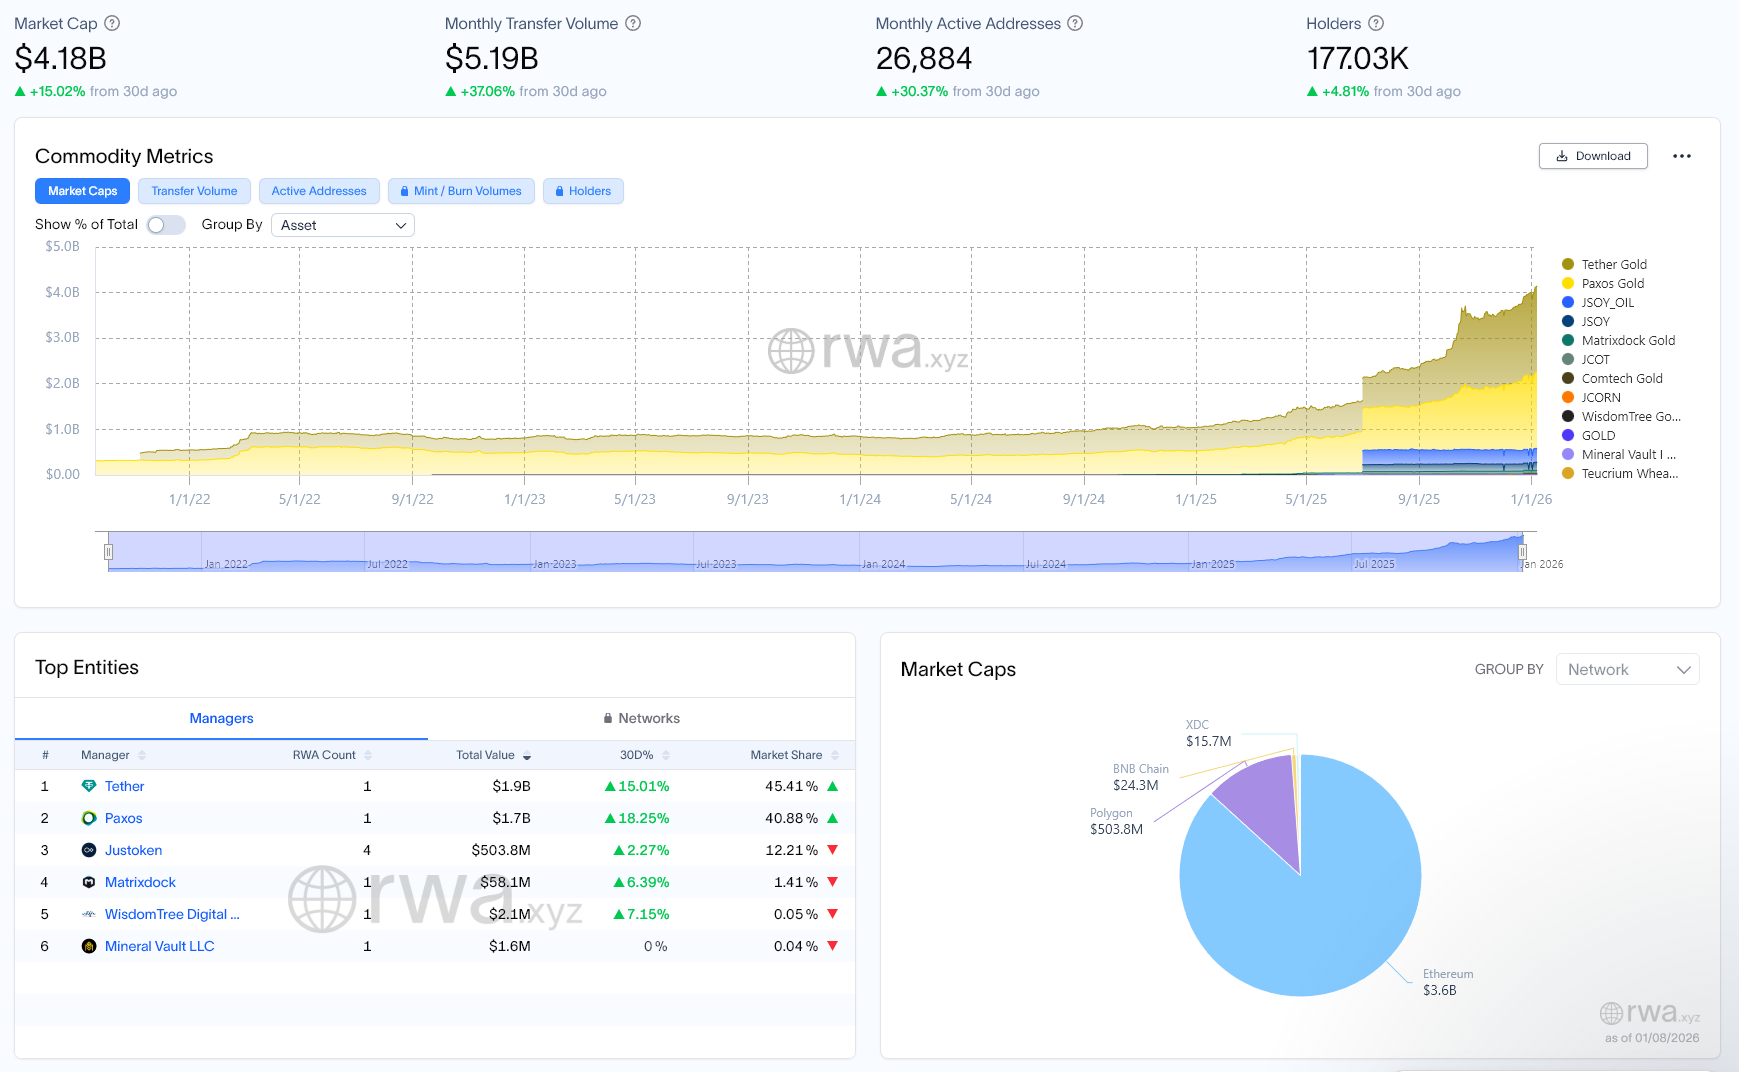Click the Tether logo icon in Top Entities
The image size is (1739, 1072).
89,786
